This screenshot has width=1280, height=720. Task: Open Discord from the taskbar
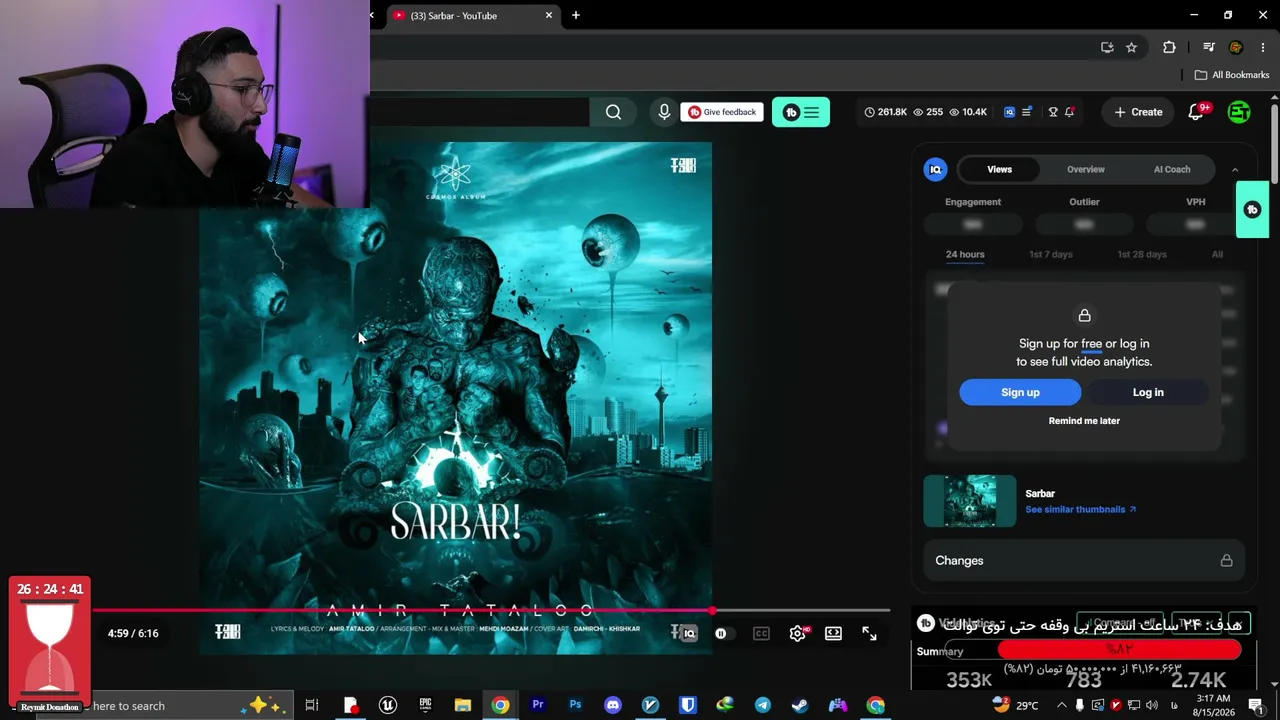[x=613, y=705]
